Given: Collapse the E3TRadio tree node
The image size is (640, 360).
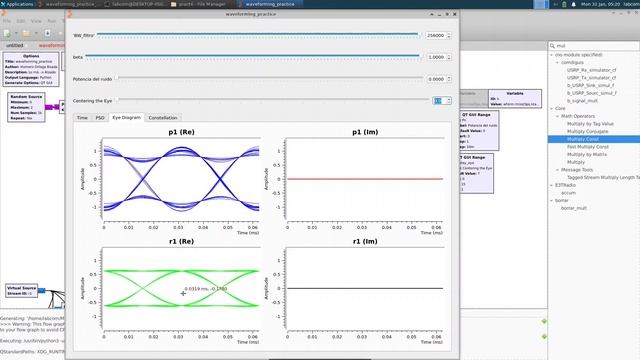Looking at the screenshot, I should tap(551, 185).
